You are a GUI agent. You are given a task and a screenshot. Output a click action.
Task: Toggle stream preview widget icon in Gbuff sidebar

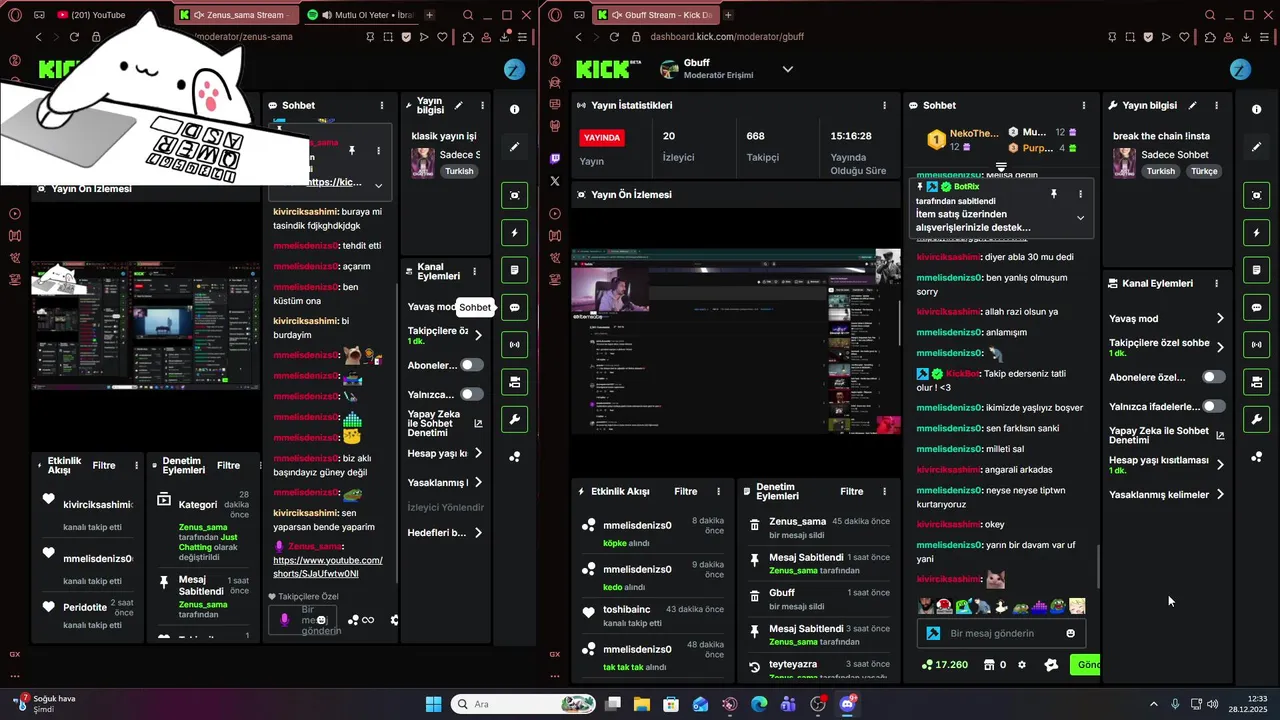(1256, 195)
